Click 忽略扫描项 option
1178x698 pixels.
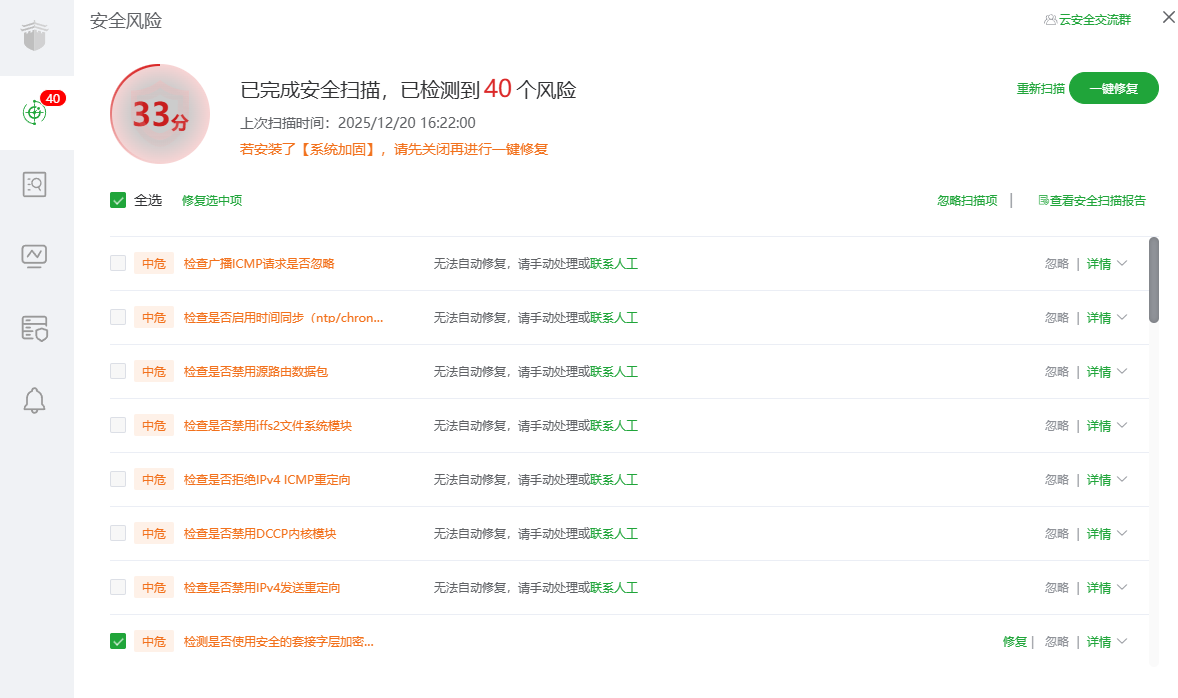[x=966, y=200]
